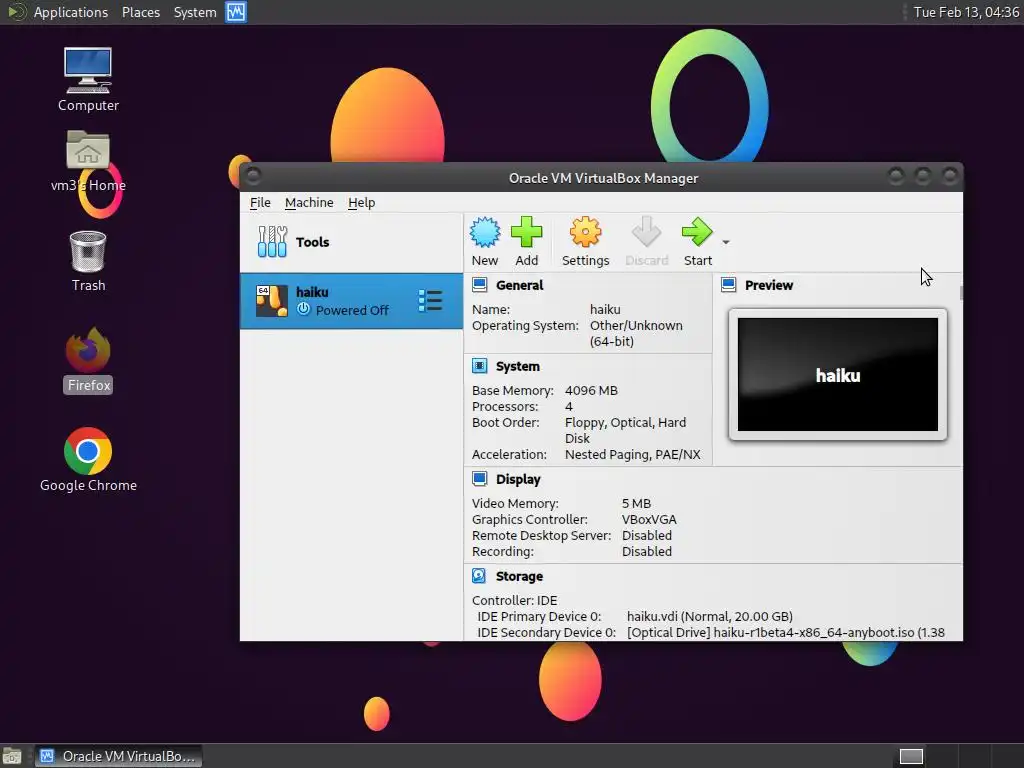Click the haiku OS badge icon
1024x768 pixels.
272,301
